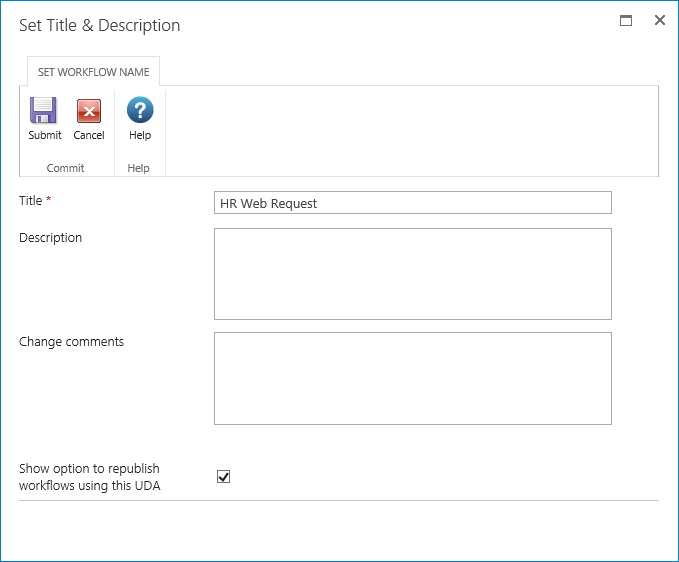Open Help via the question mark icon
Image resolution: width=679 pixels, height=562 pixels.
pyautogui.click(x=140, y=111)
